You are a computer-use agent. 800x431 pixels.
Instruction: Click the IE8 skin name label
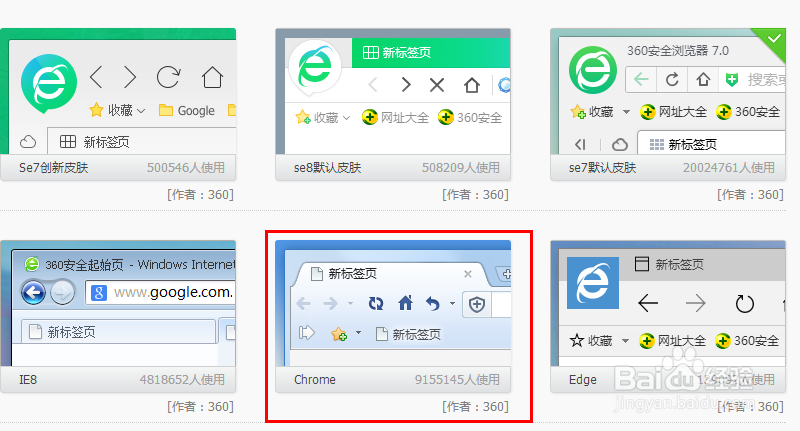pyautogui.click(x=28, y=379)
